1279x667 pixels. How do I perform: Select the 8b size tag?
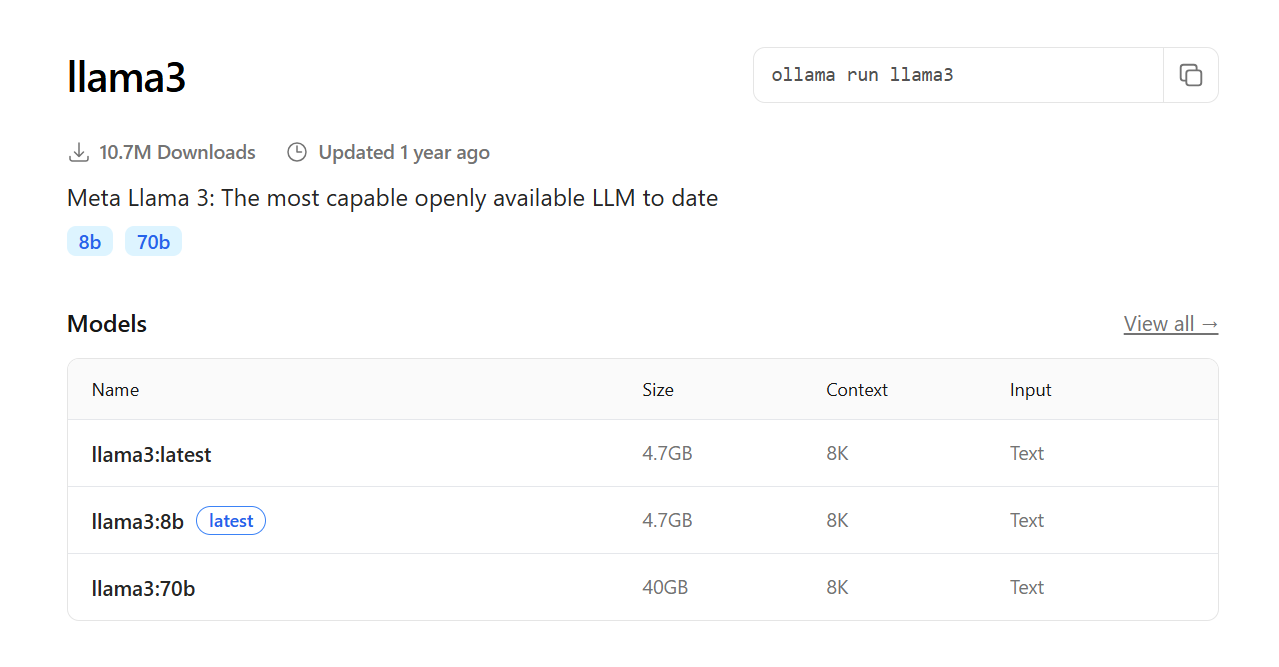point(90,242)
